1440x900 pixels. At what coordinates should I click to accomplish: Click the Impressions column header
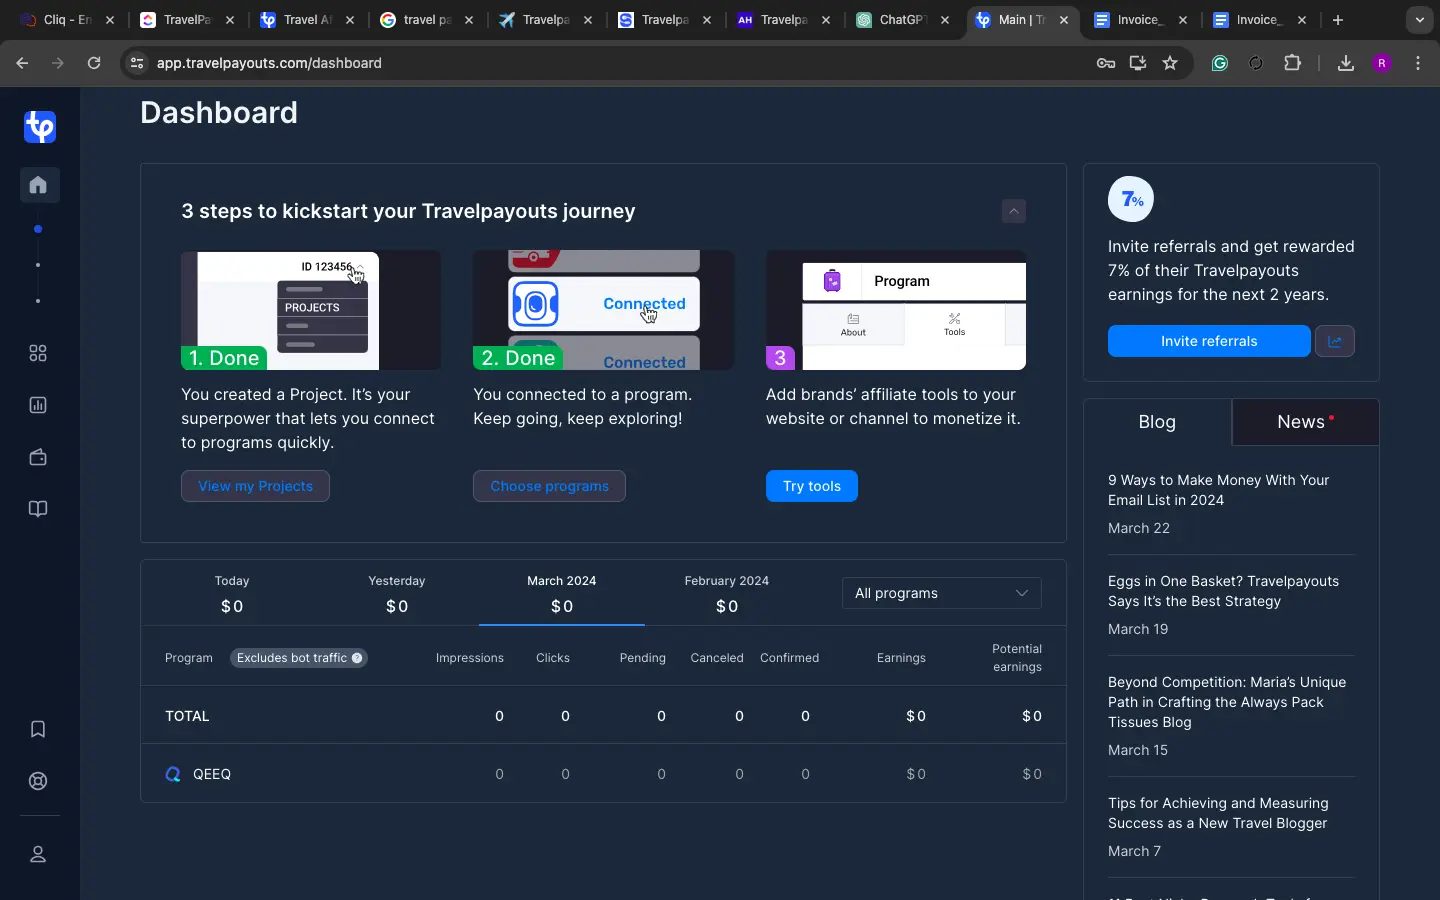tap(470, 658)
